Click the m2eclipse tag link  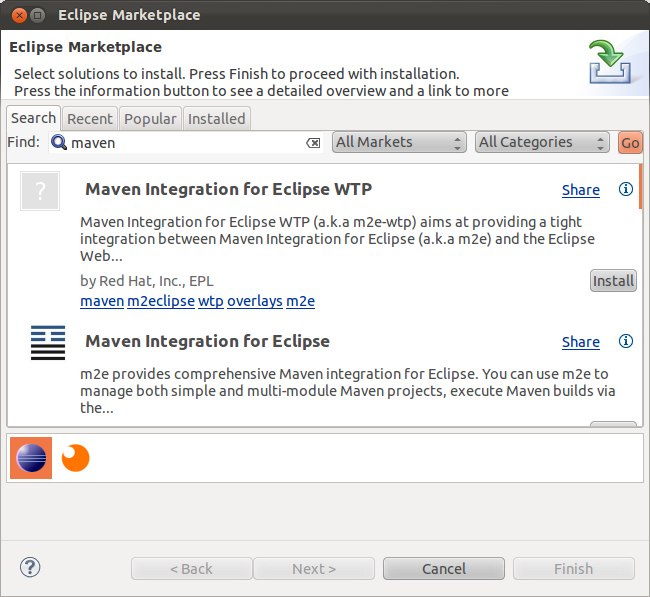[x=161, y=301]
